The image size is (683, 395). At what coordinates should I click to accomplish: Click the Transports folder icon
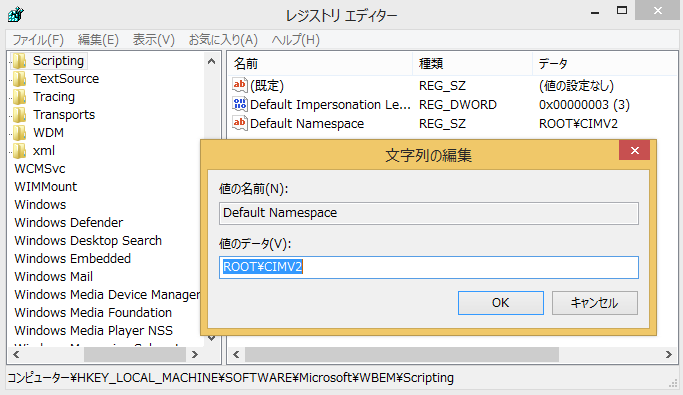tap(20, 115)
